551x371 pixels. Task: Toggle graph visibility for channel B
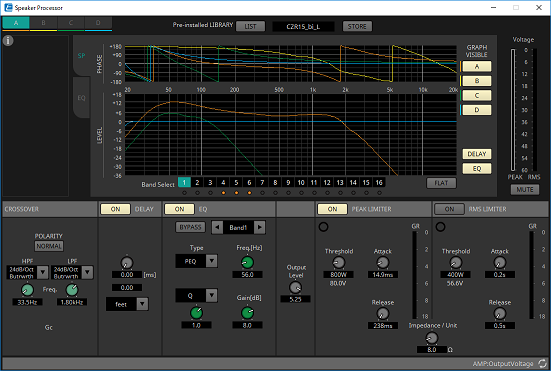click(x=477, y=81)
